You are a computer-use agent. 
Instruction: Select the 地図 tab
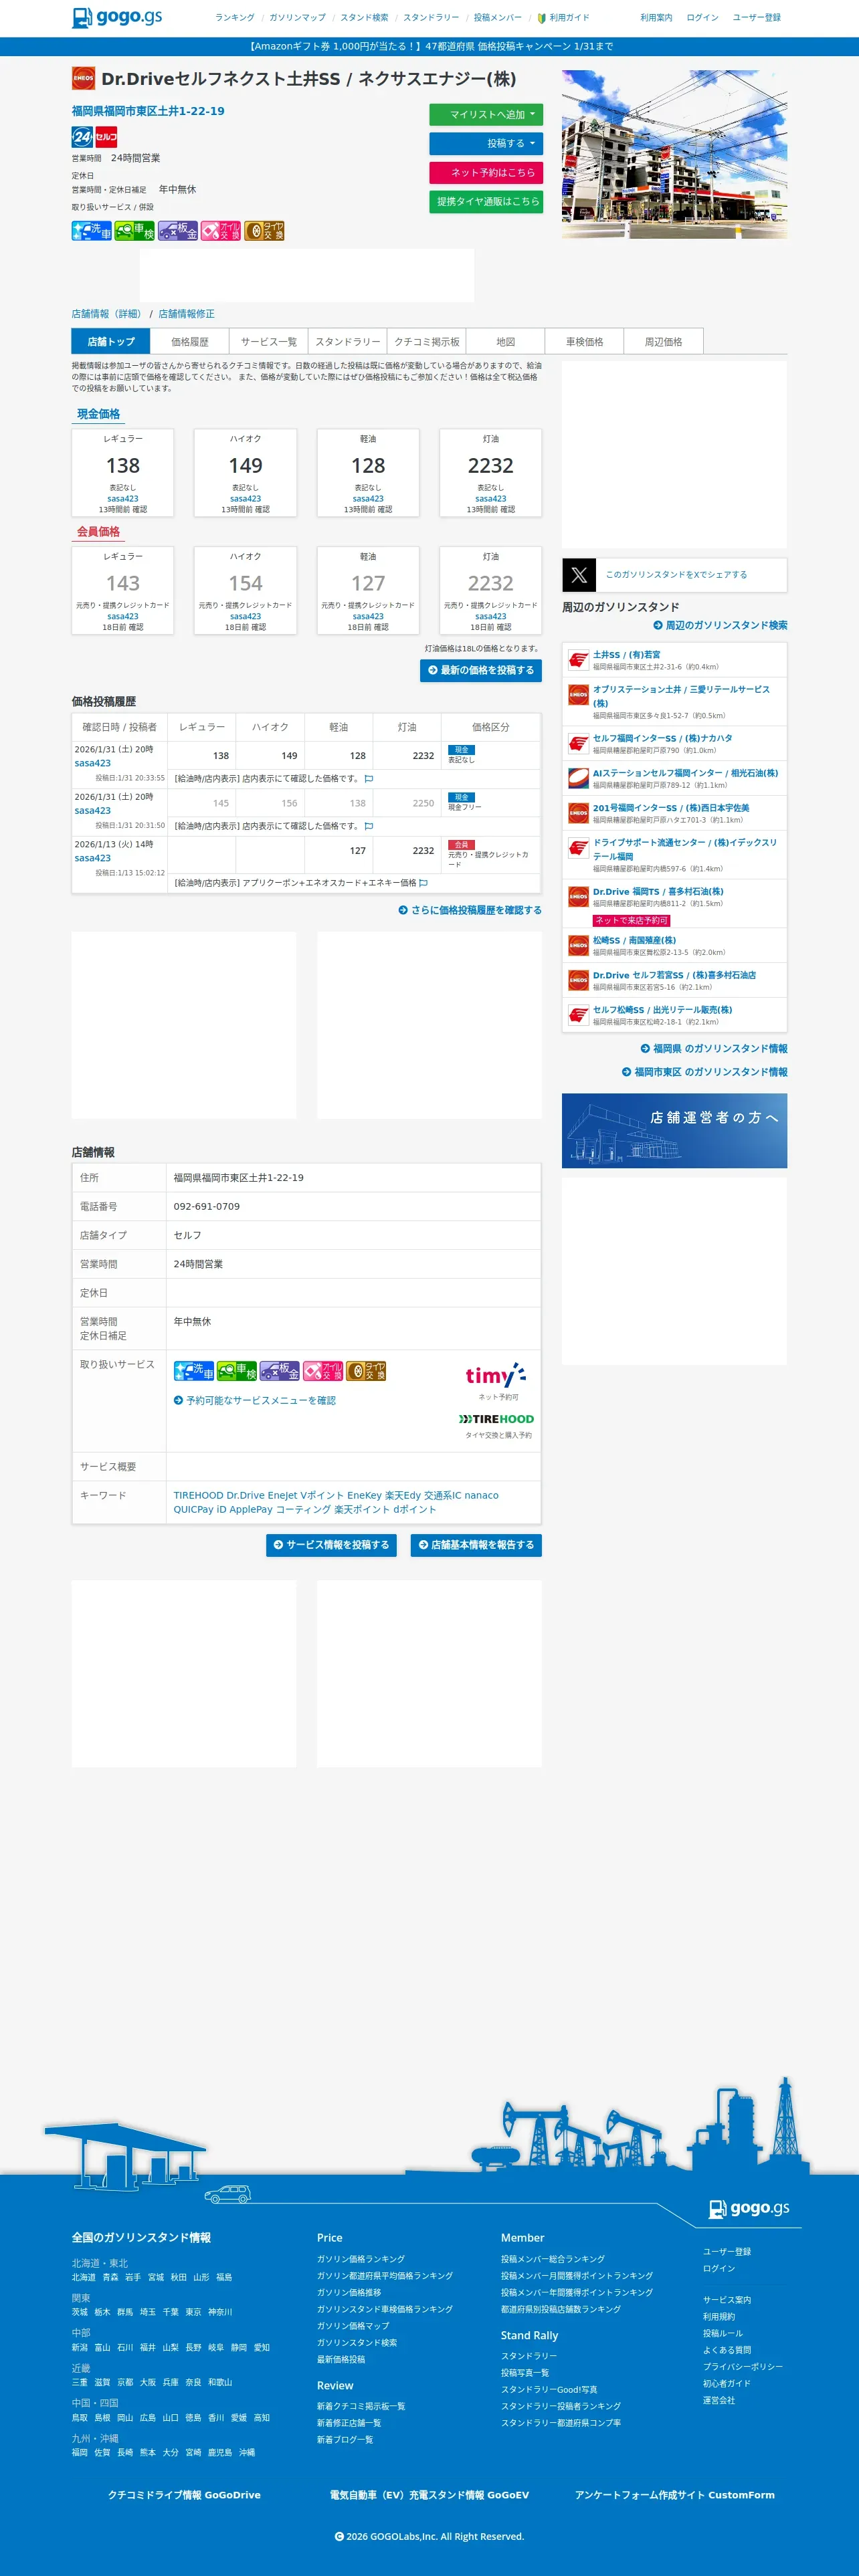tap(505, 341)
